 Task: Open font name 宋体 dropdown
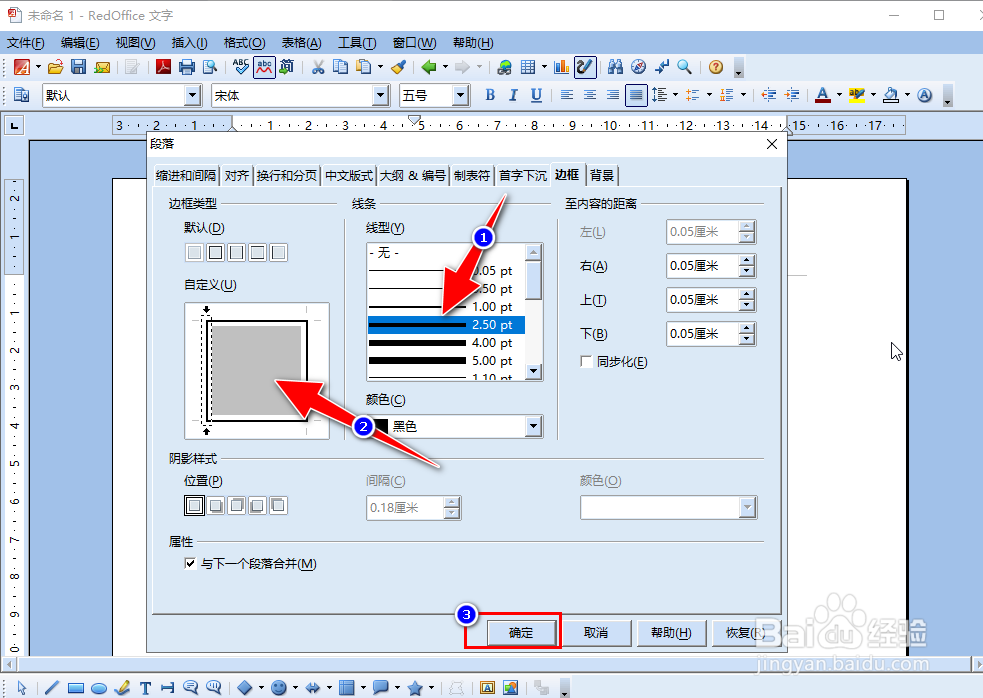pyautogui.click(x=380, y=95)
